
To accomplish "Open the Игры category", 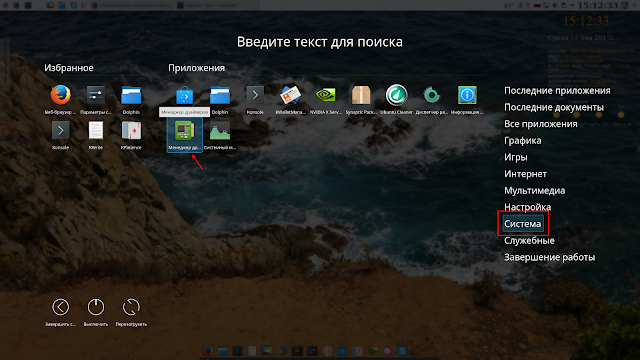I will (516, 158).
